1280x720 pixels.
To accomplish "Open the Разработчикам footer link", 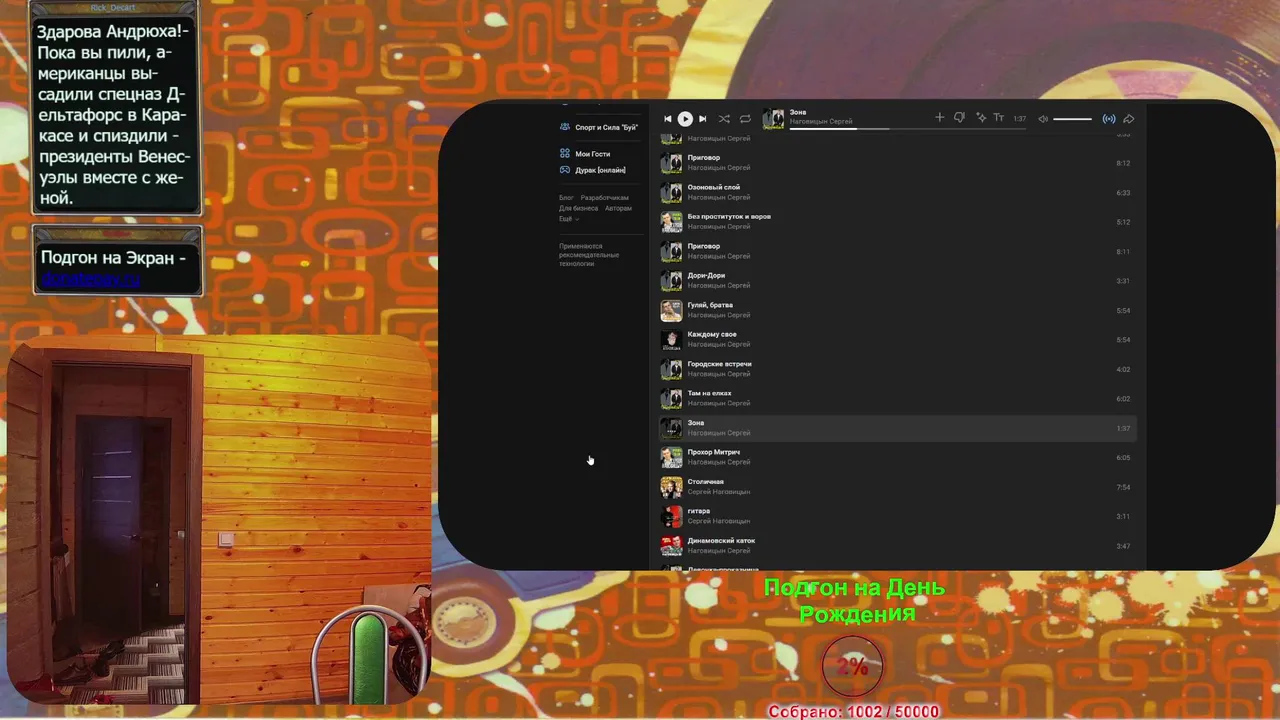I will (605, 198).
